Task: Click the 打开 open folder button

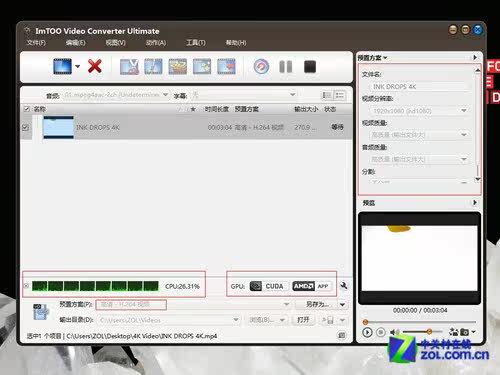Action: pos(303,320)
